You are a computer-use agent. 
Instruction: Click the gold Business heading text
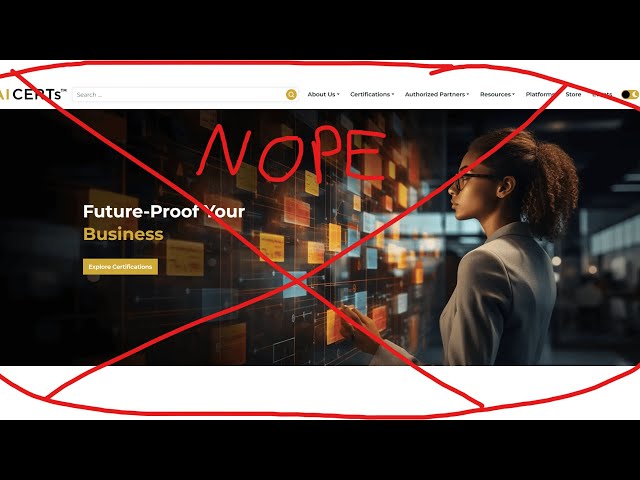point(123,234)
